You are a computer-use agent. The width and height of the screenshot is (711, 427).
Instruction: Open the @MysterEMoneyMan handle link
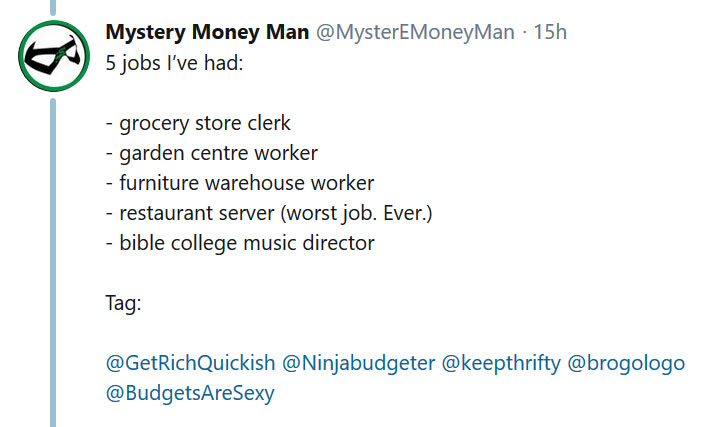point(415,32)
